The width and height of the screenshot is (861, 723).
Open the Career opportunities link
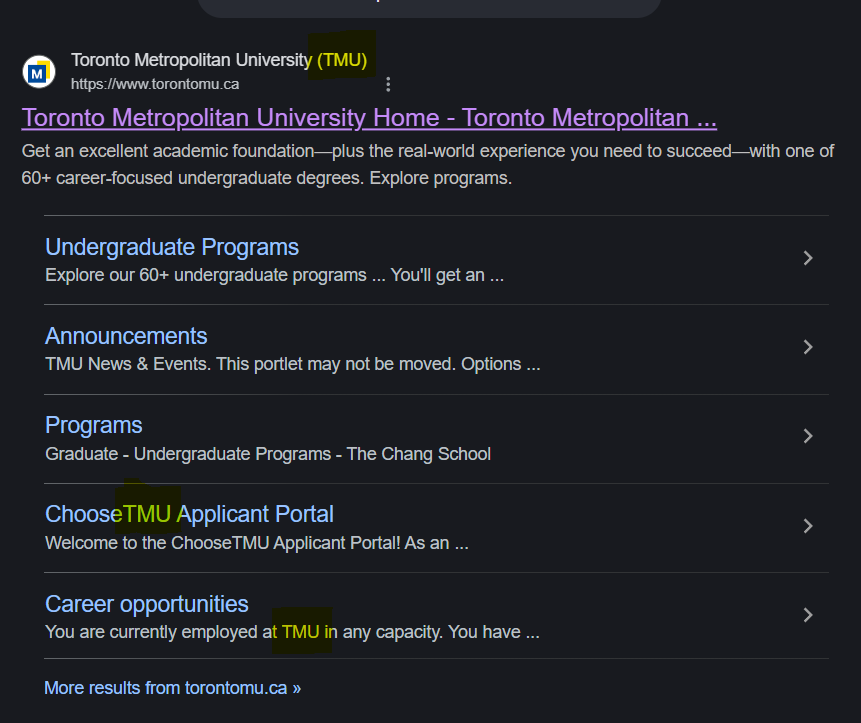[x=147, y=604]
